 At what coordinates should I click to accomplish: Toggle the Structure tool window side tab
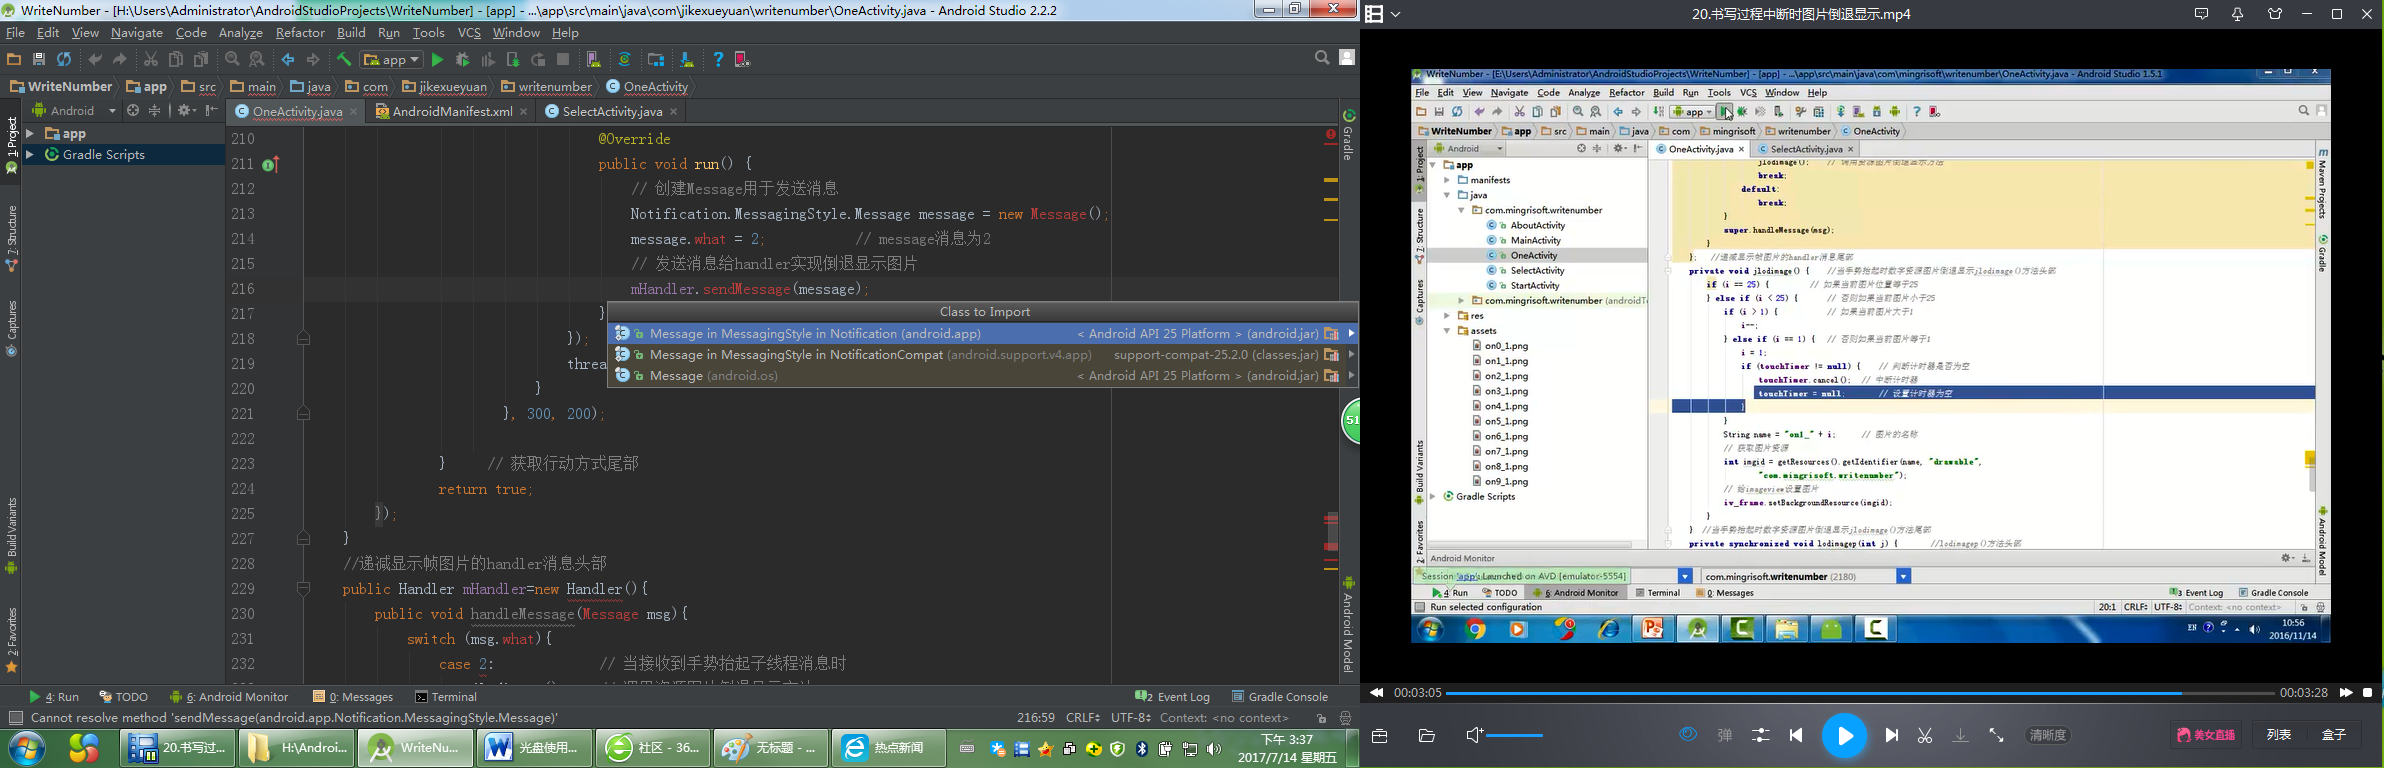pos(12,238)
